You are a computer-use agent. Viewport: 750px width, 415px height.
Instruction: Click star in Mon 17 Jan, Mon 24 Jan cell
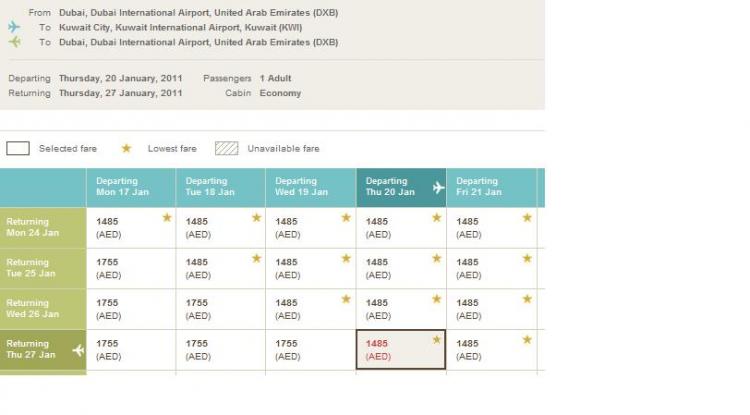[167, 217]
